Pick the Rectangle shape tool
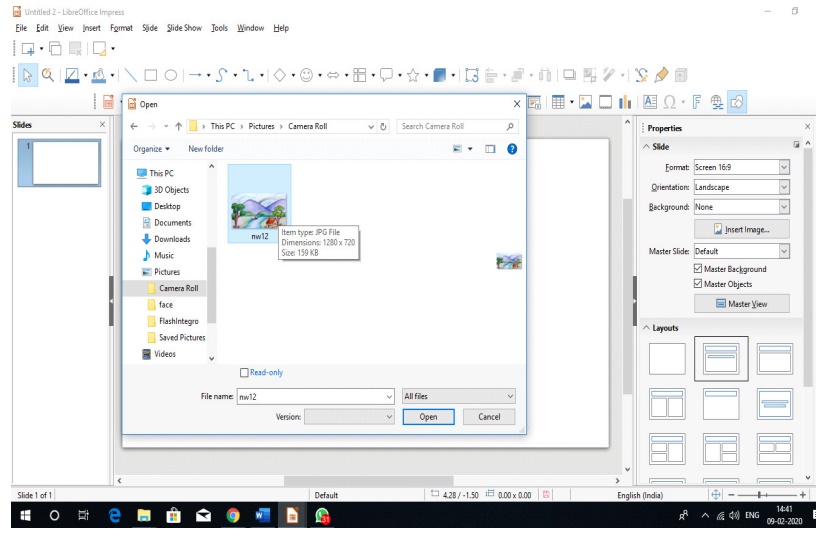The width and height of the screenshot is (829, 537). (x=151, y=75)
